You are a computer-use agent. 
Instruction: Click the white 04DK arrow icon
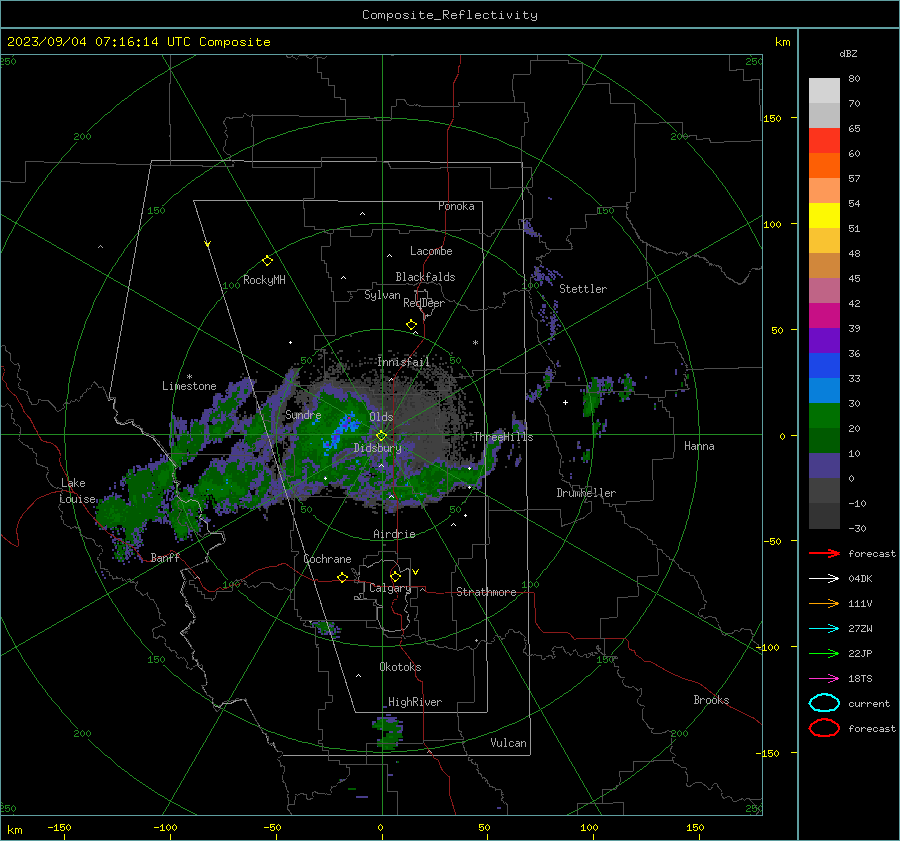(824, 579)
